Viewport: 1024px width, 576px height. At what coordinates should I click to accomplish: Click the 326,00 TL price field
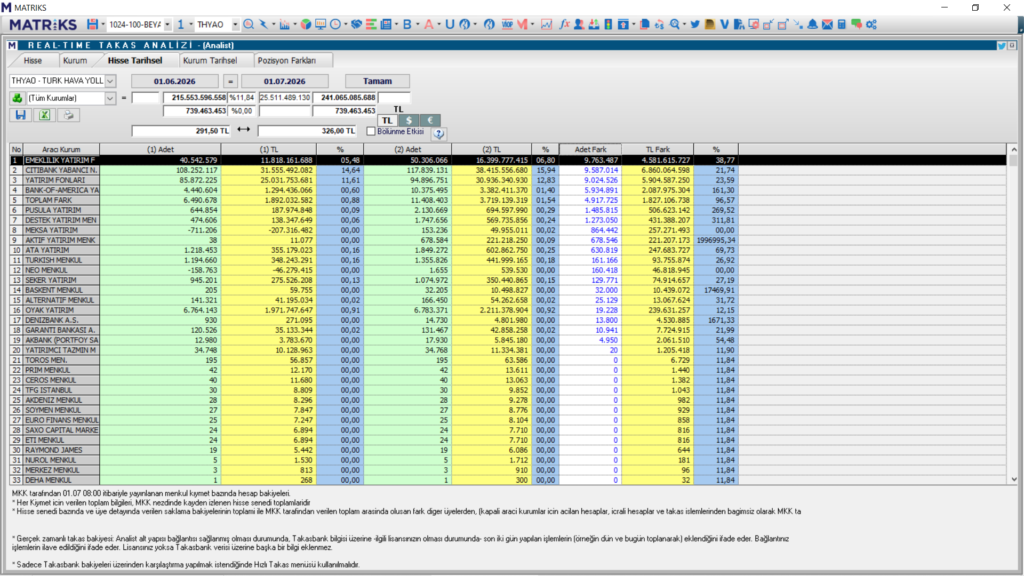[x=307, y=131]
